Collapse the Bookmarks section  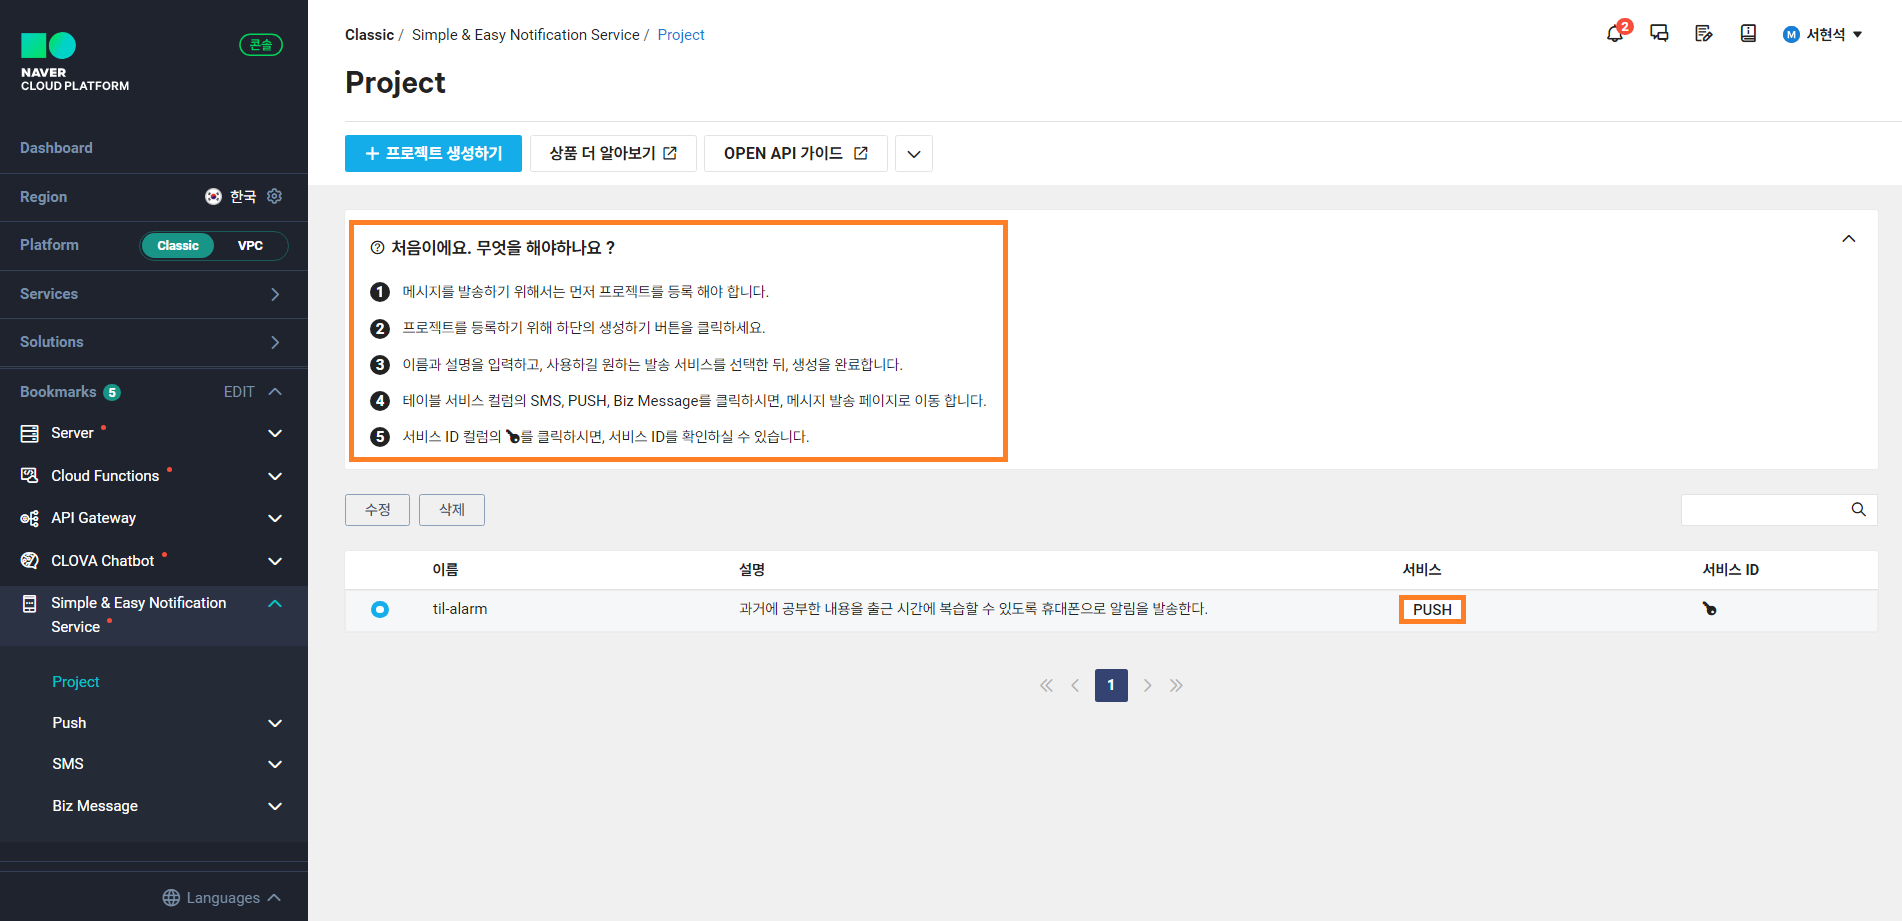tap(275, 392)
